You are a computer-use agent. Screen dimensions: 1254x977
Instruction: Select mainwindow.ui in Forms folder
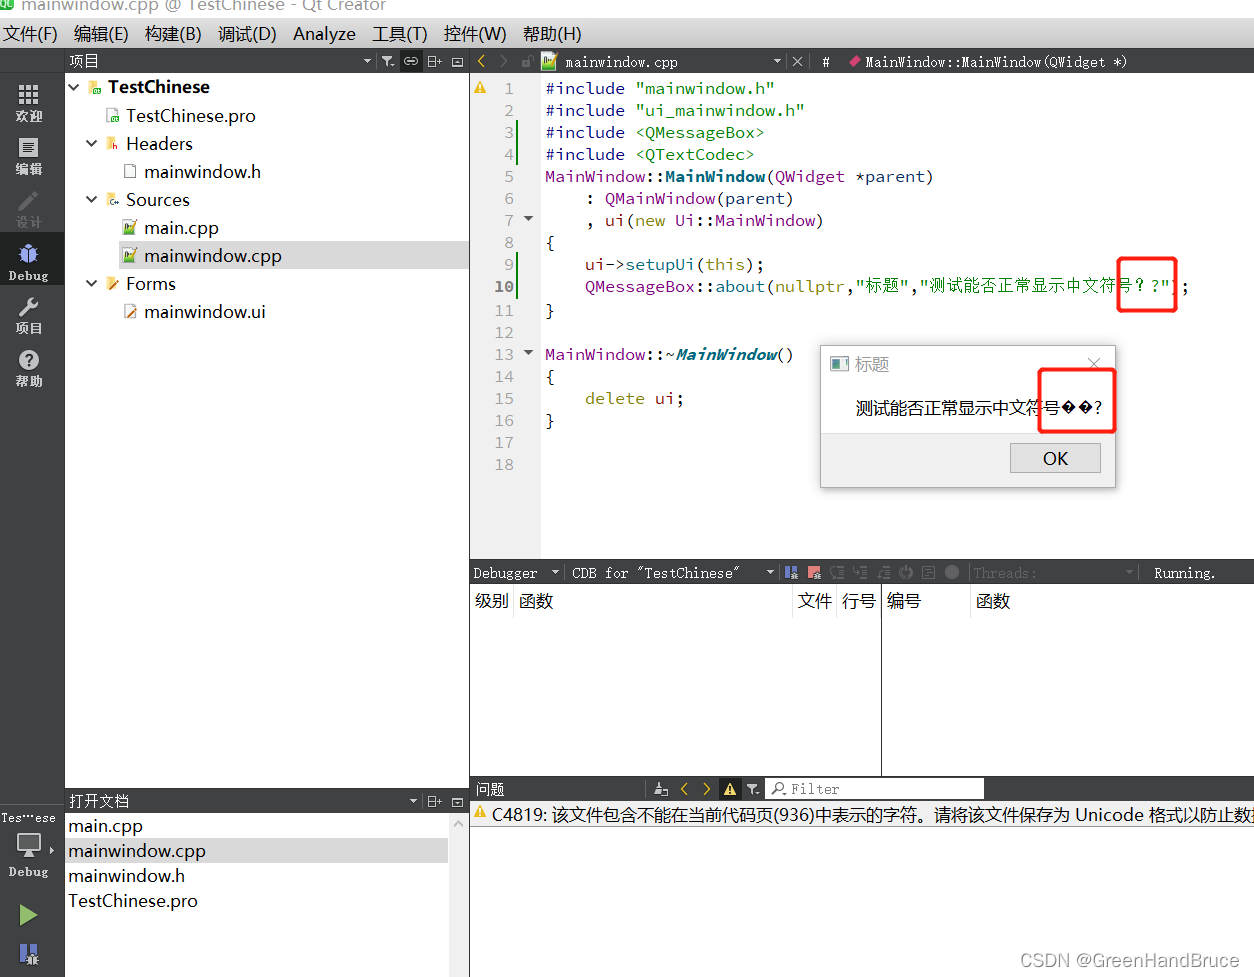(x=204, y=312)
